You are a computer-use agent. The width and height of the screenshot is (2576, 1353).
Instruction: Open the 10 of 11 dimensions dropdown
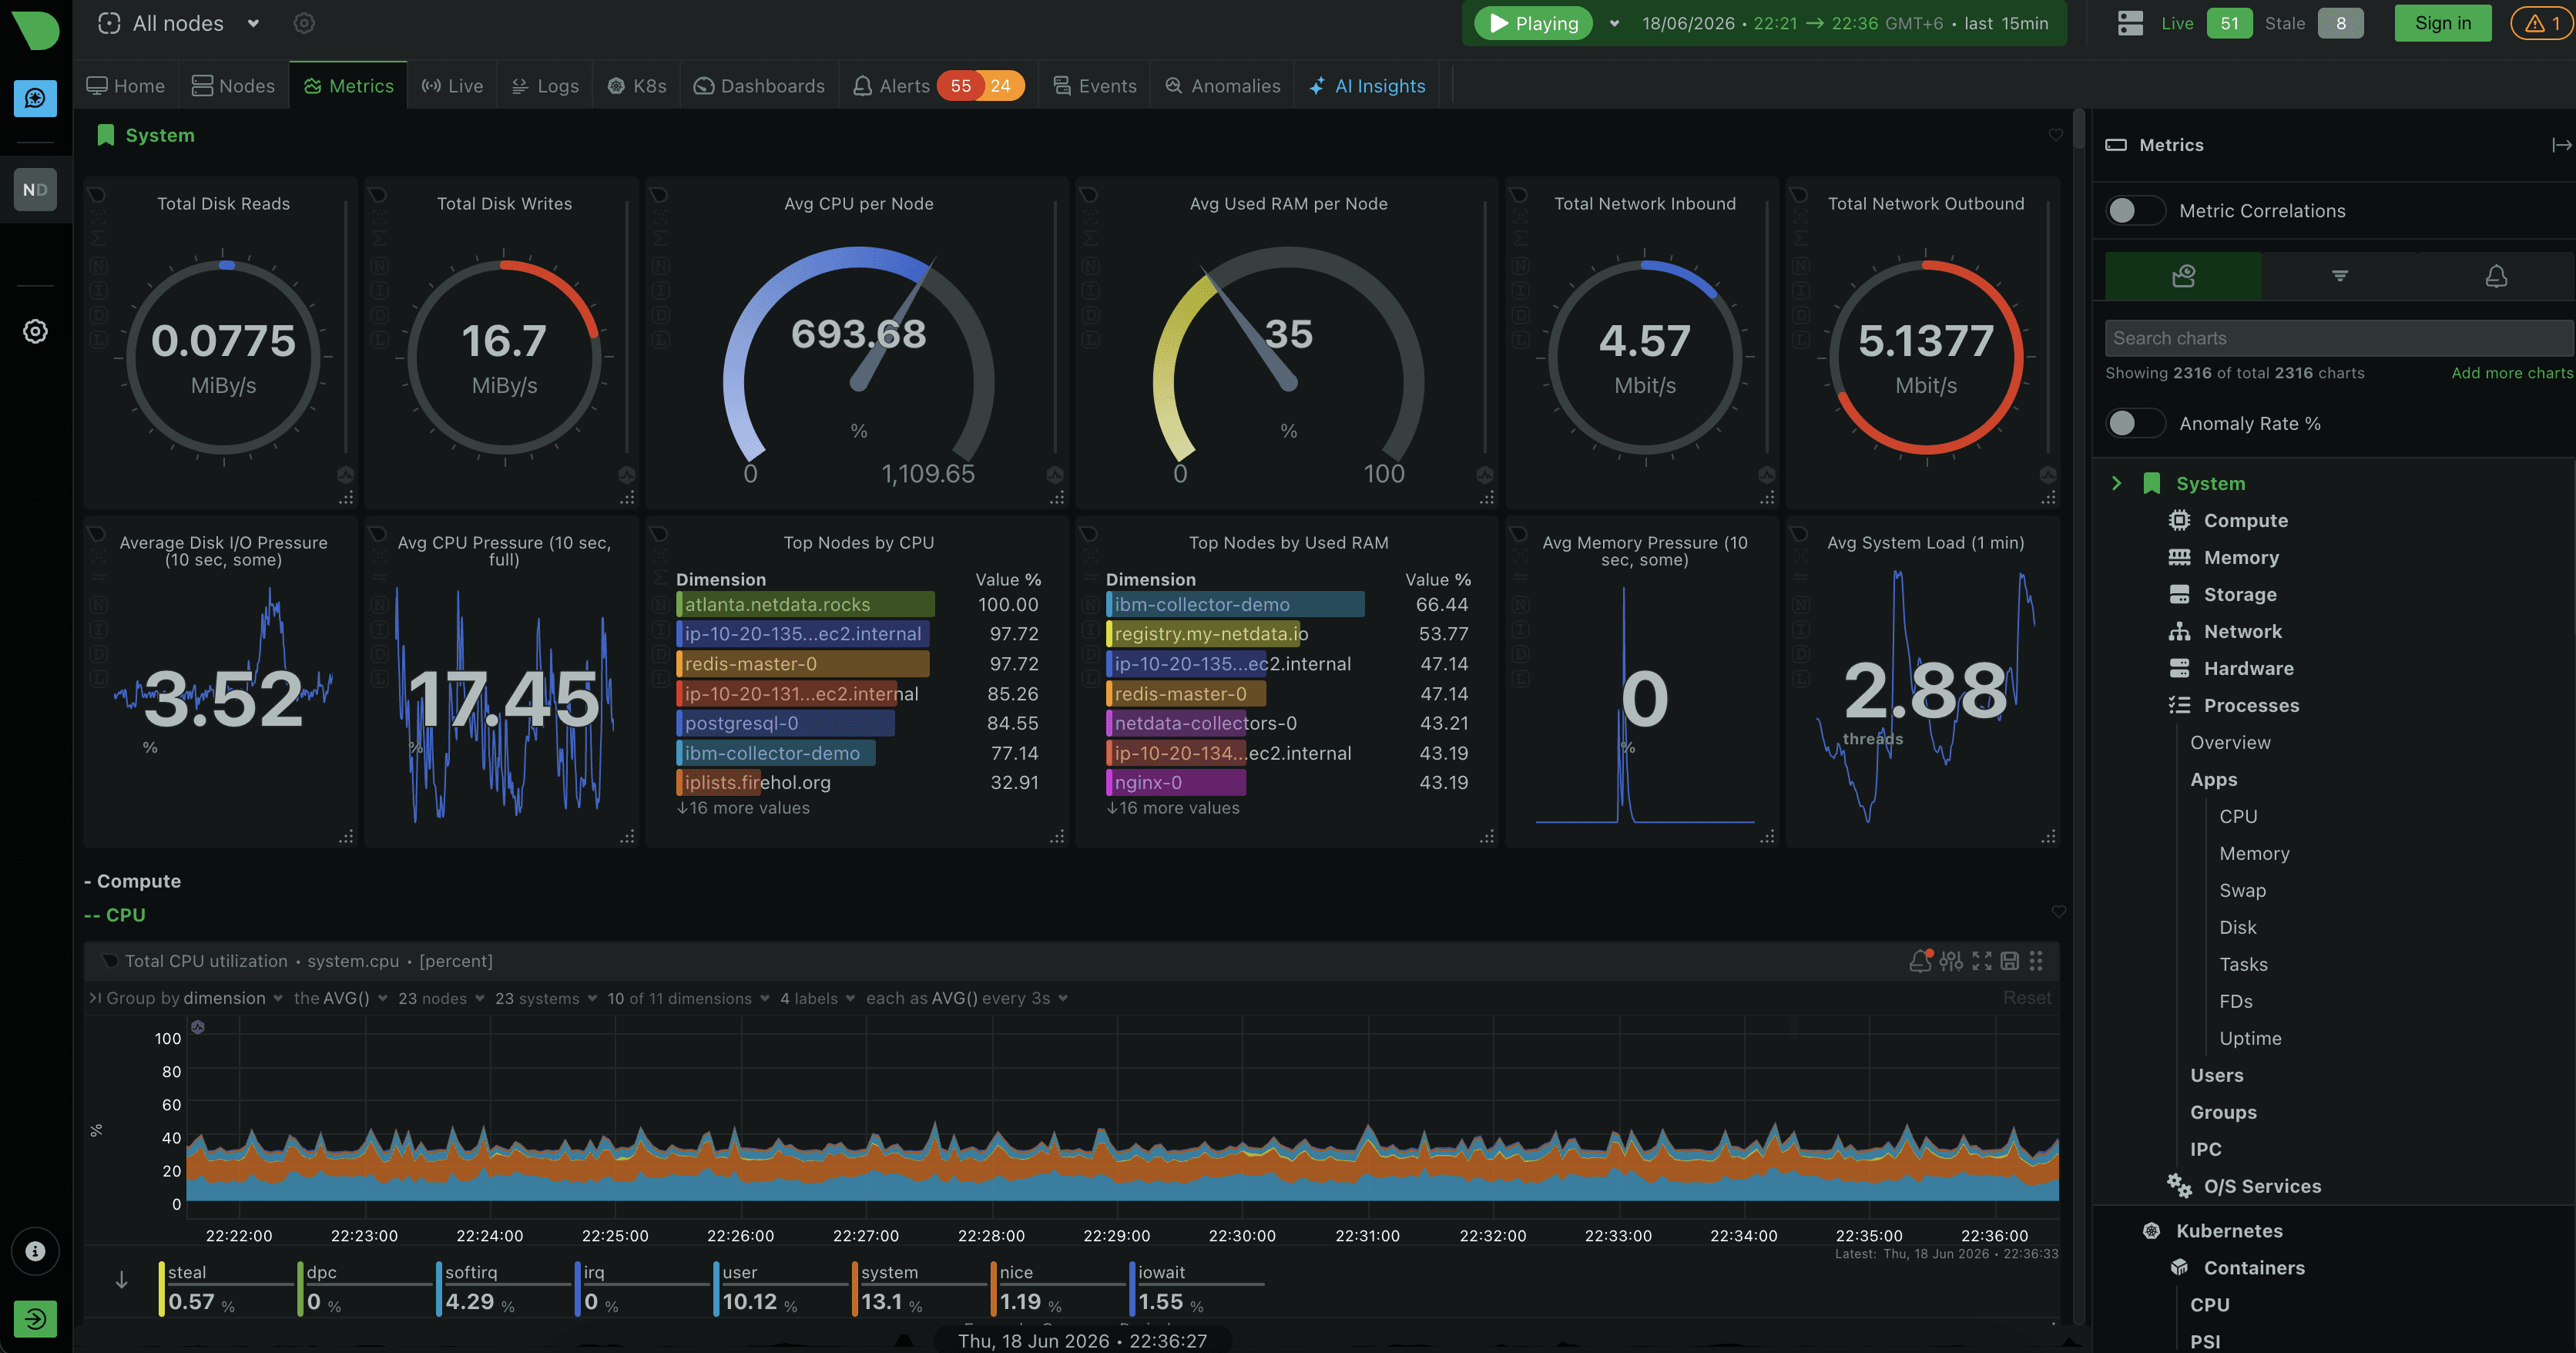coord(688,998)
